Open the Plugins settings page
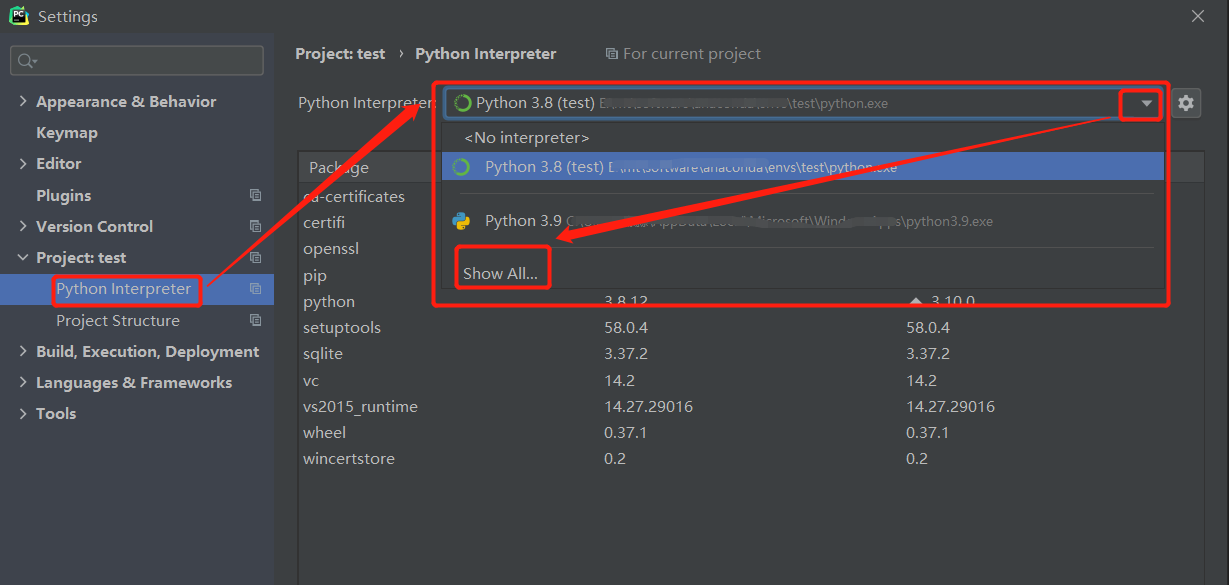1229x585 pixels. (64, 195)
